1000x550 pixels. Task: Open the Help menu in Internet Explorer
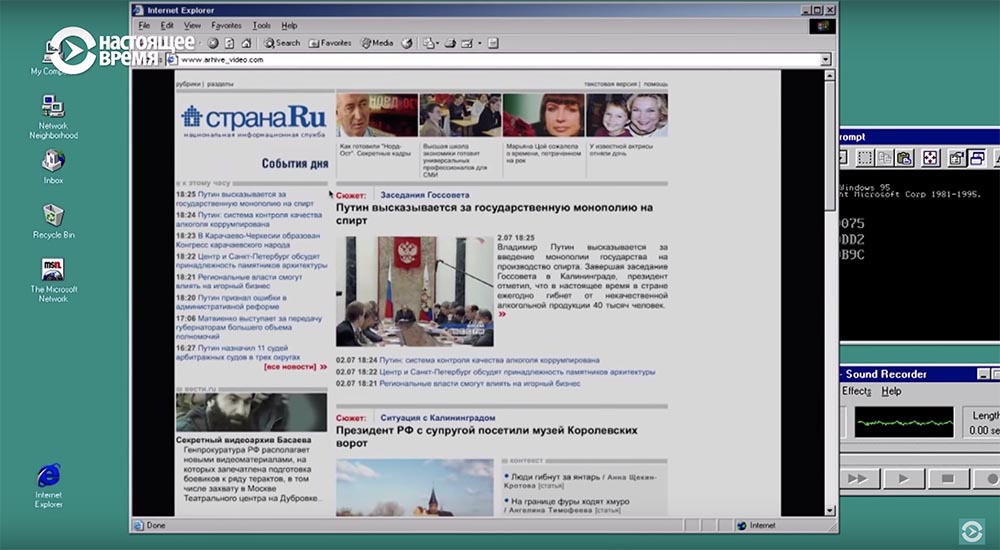[290, 26]
